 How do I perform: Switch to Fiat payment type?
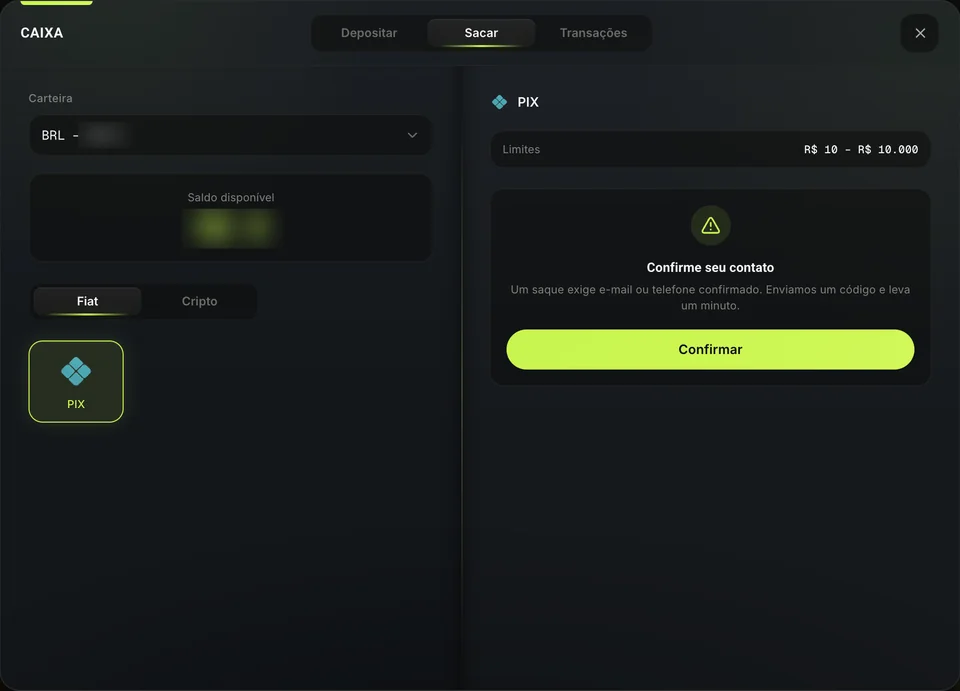click(87, 301)
